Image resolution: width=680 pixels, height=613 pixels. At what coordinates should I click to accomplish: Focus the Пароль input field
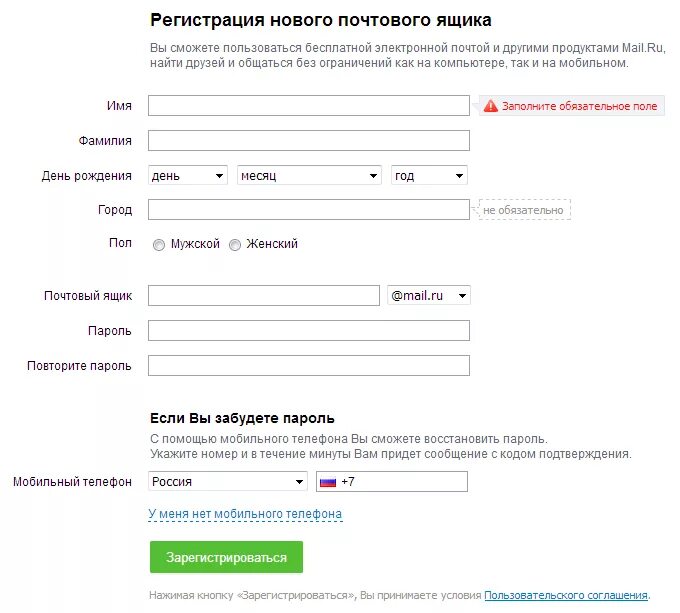pos(308,331)
